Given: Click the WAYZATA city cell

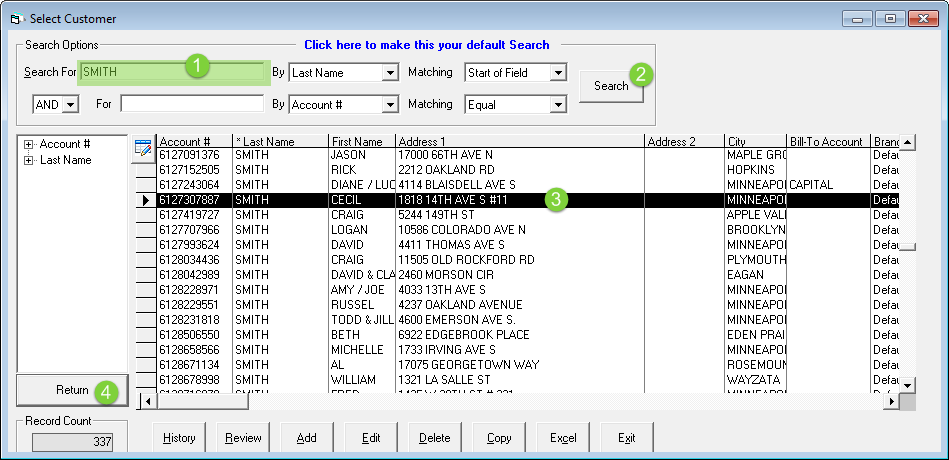Looking at the screenshot, I should click(755, 381).
